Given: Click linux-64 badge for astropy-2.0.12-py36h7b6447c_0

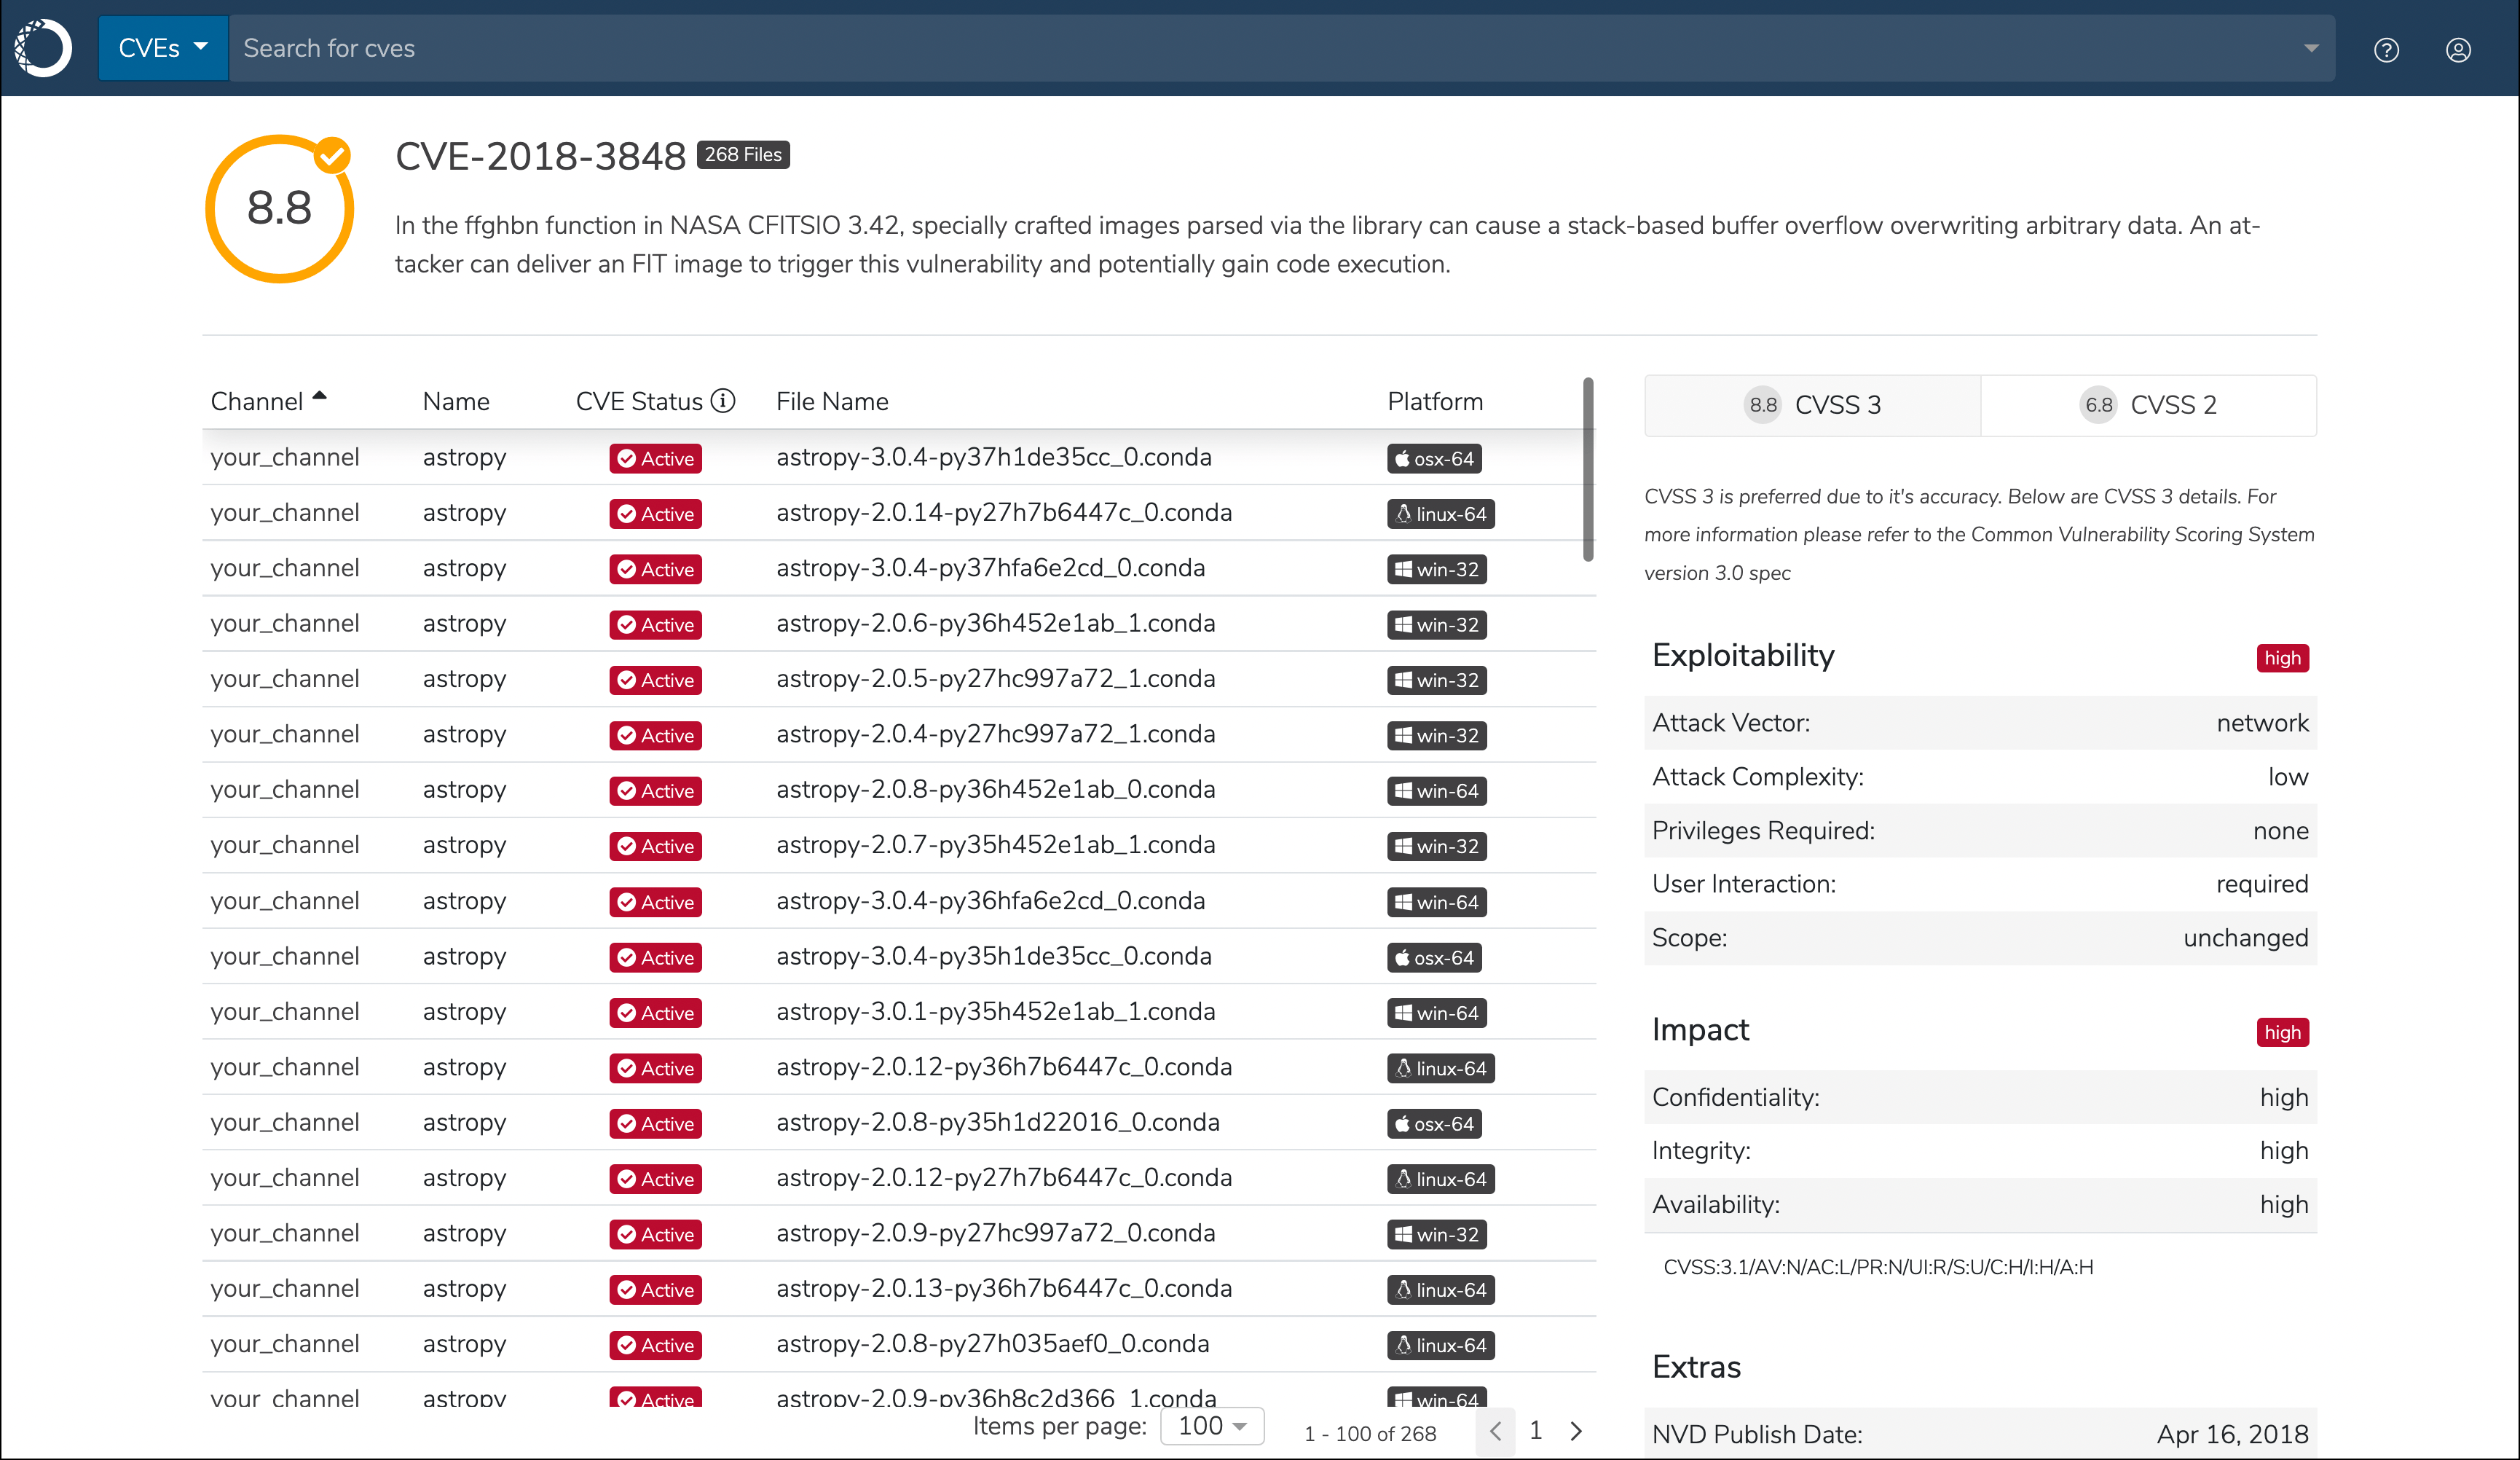Looking at the screenshot, I should click(x=1440, y=1068).
